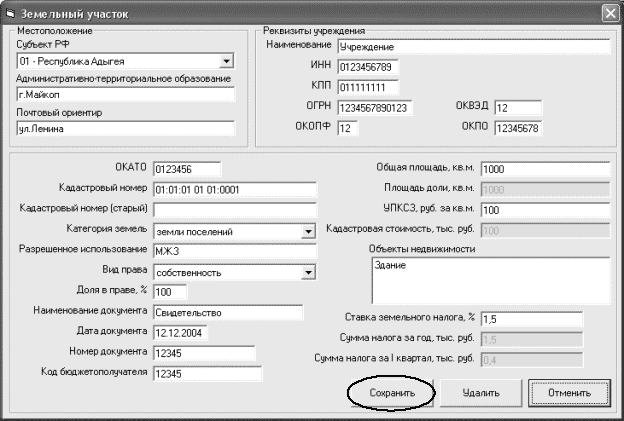Click the Кадастровый номер field
This screenshot has width=624, height=421.
(234, 189)
